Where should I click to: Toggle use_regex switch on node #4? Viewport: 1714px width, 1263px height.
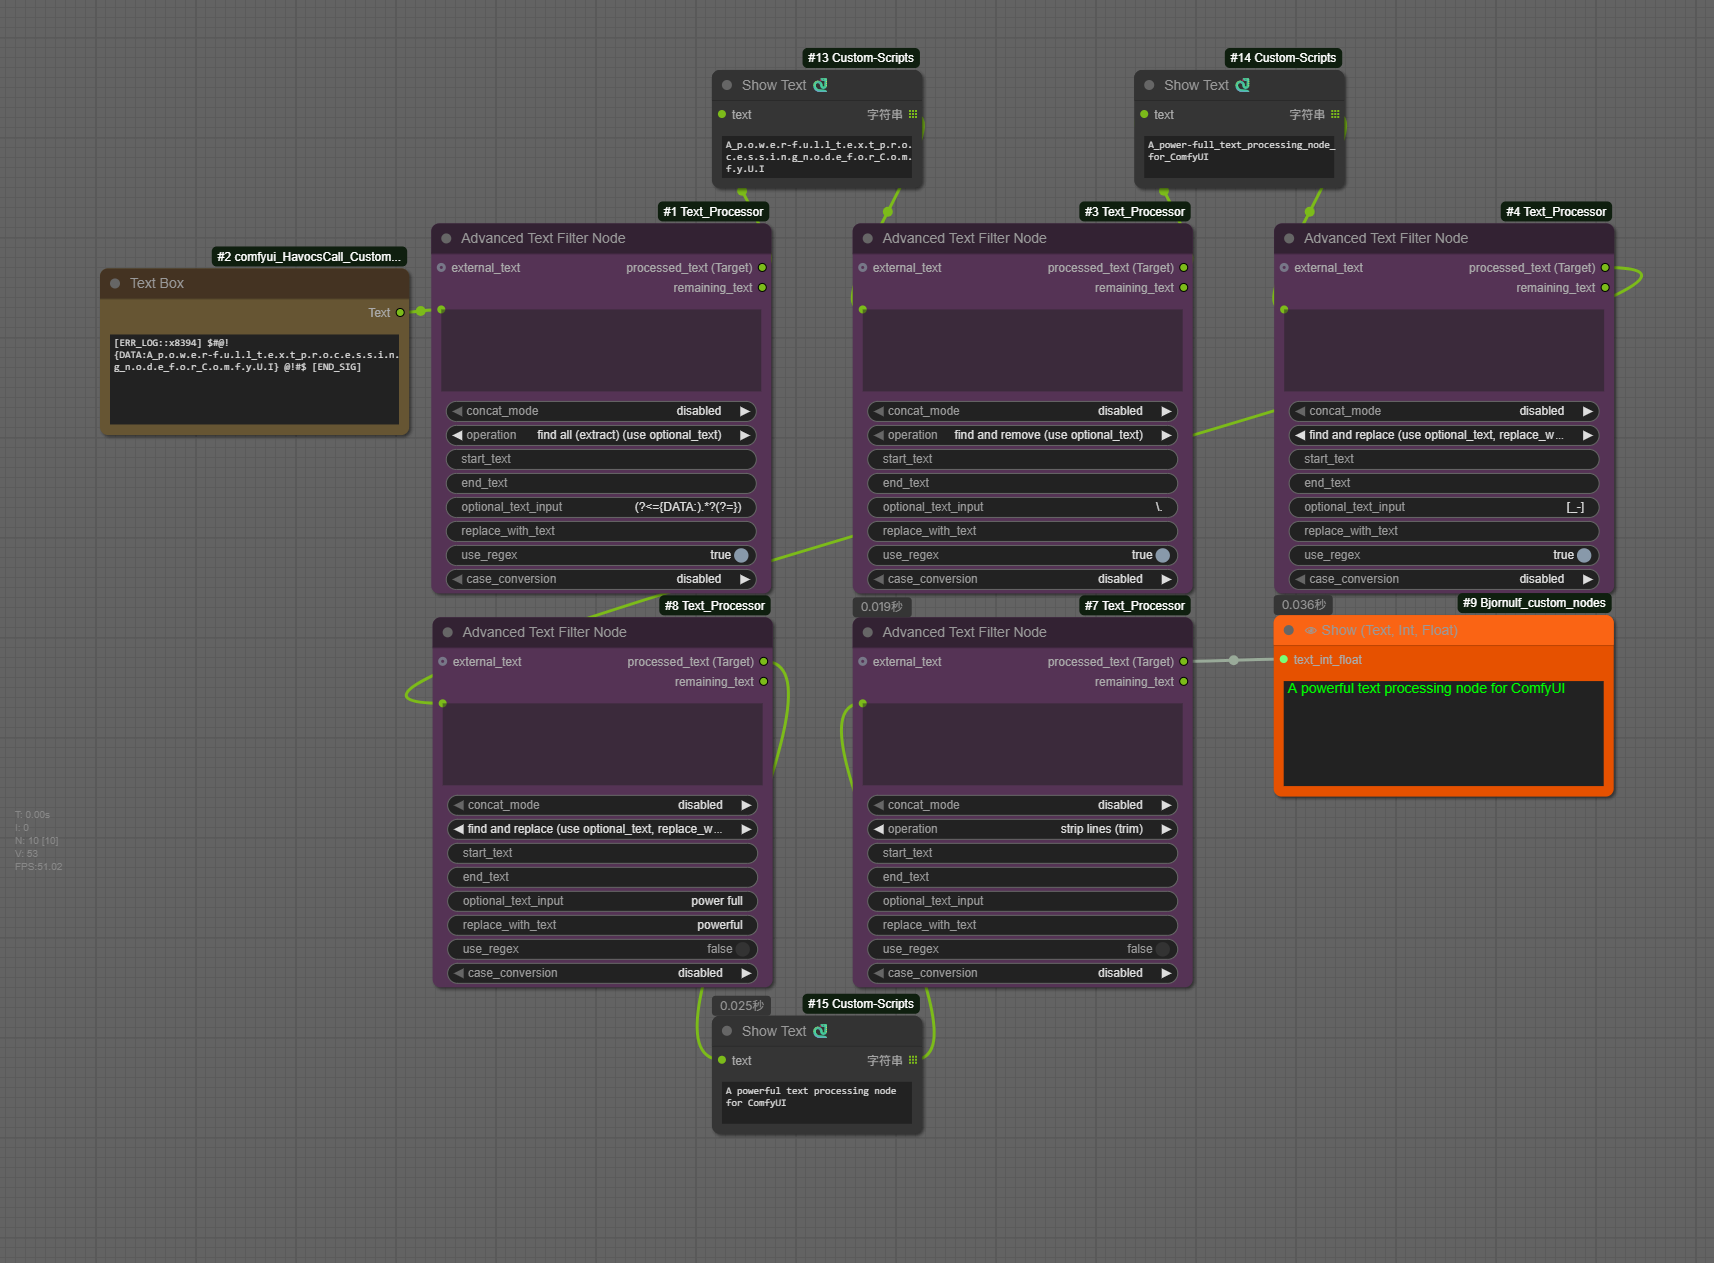click(x=1584, y=555)
